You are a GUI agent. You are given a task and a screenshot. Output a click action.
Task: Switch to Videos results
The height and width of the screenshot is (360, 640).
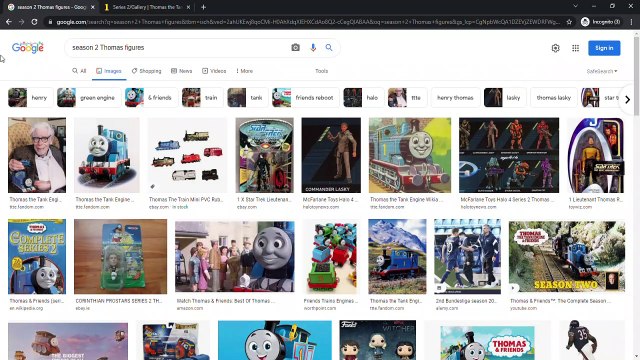(214, 71)
